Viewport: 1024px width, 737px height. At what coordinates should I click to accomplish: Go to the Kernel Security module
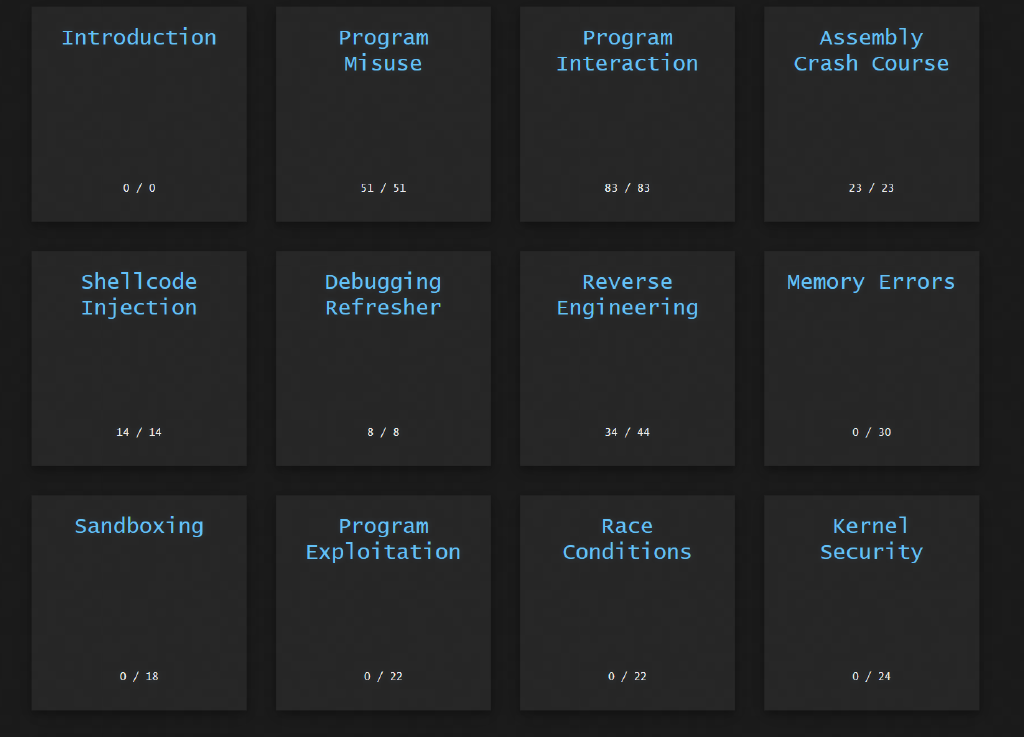pos(871,539)
